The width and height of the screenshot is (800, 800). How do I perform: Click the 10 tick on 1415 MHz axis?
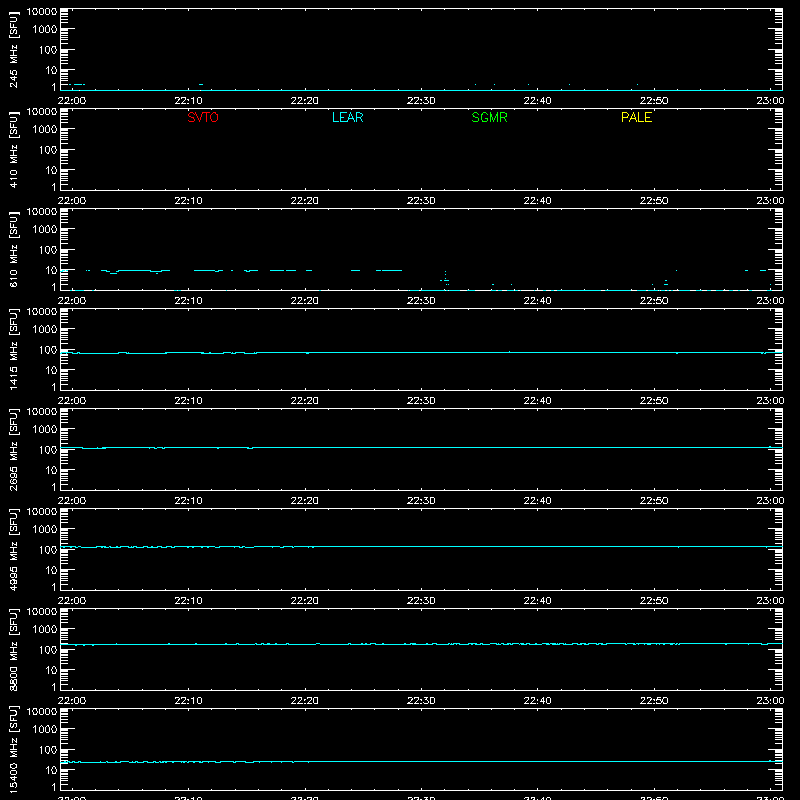click(51, 370)
